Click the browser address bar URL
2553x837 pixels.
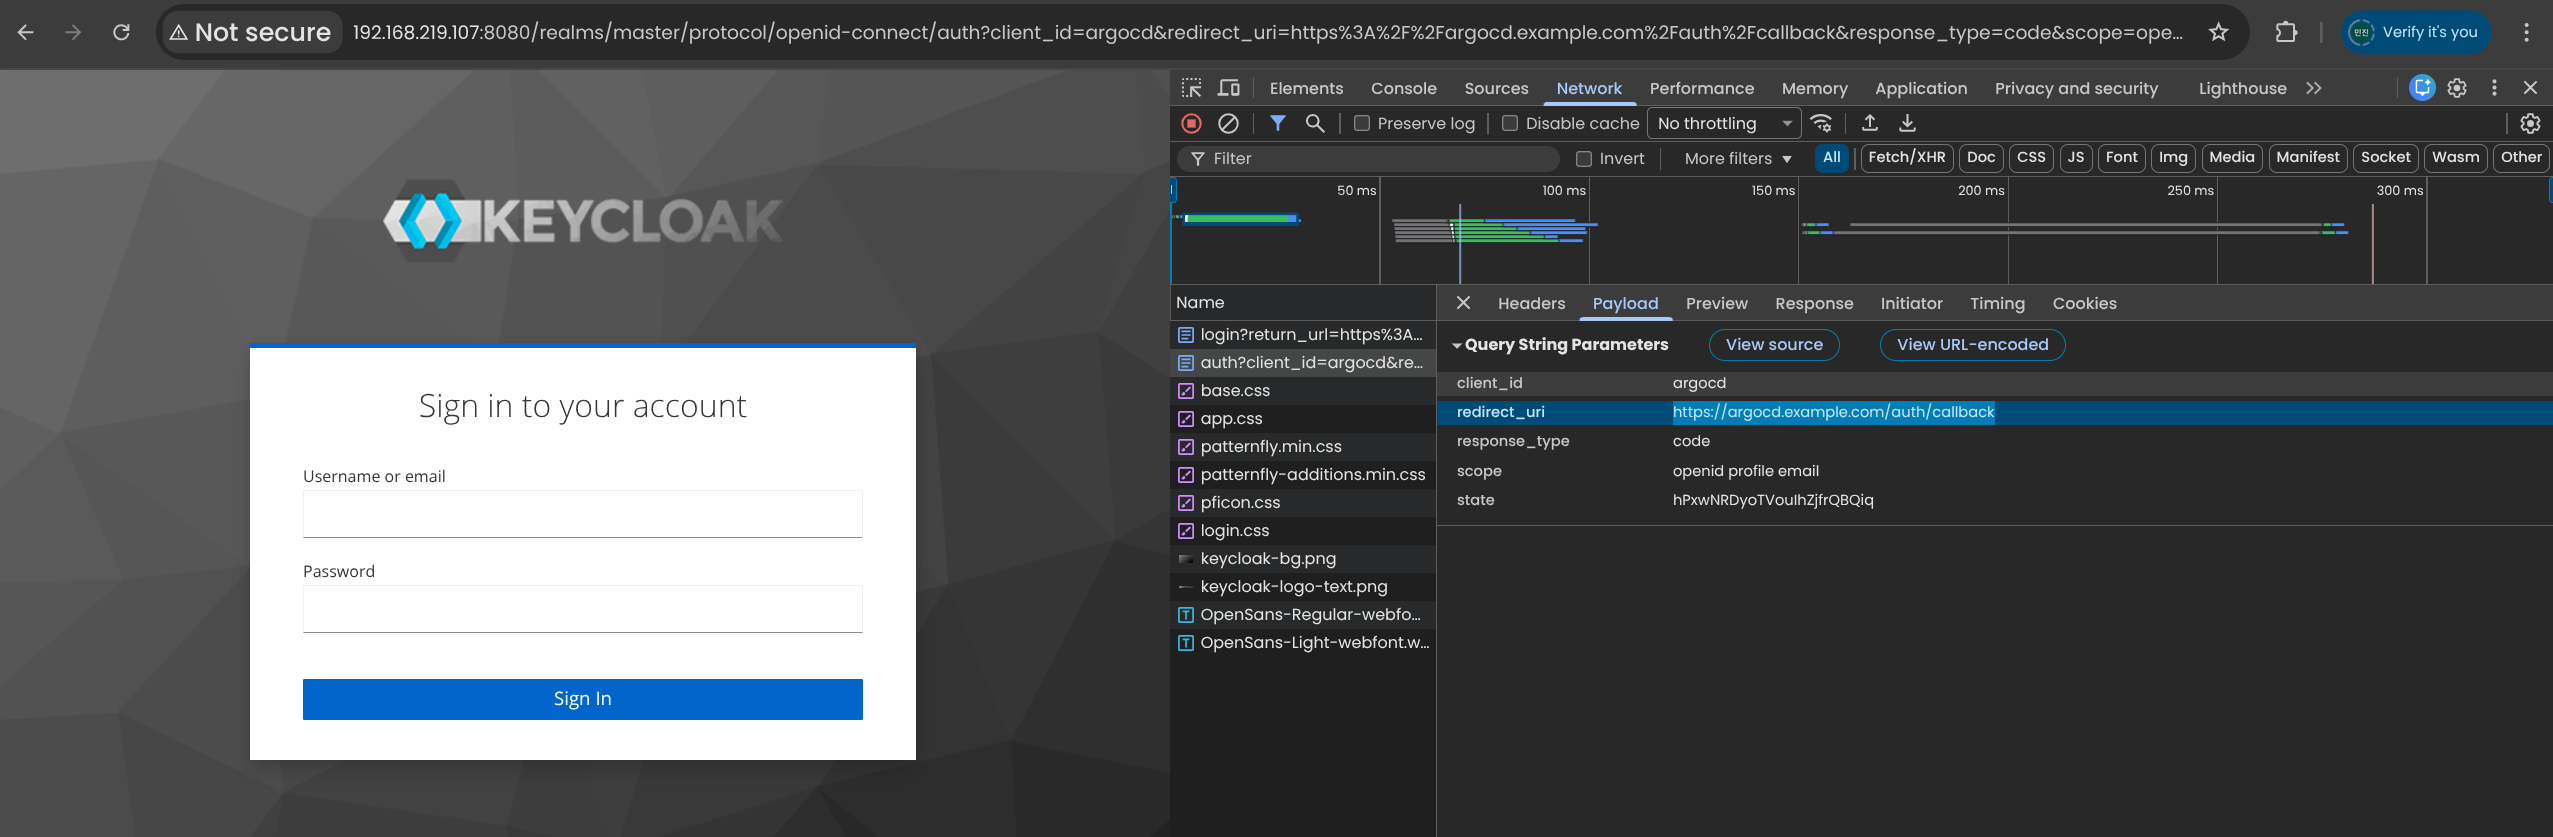click(x=1267, y=32)
